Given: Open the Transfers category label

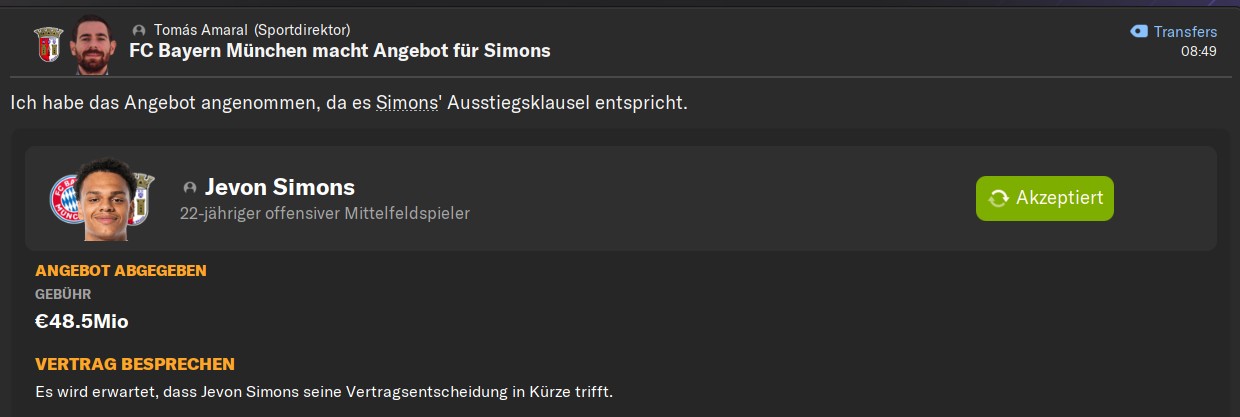Looking at the screenshot, I should (1185, 31).
